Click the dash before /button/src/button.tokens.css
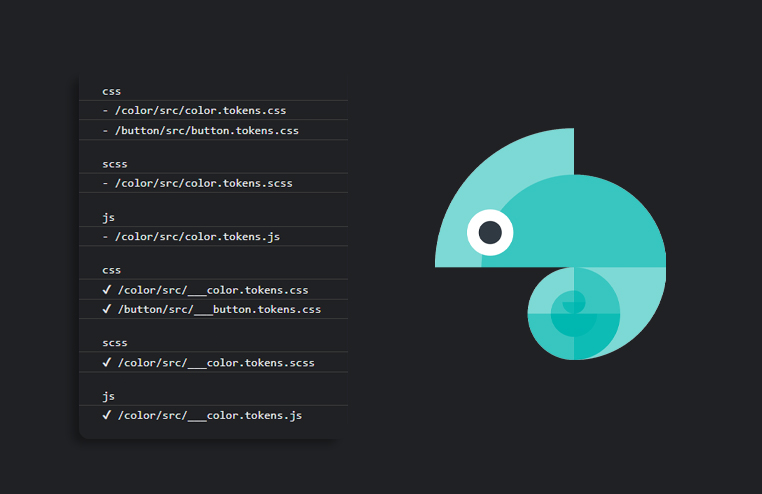 pos(106,130)
